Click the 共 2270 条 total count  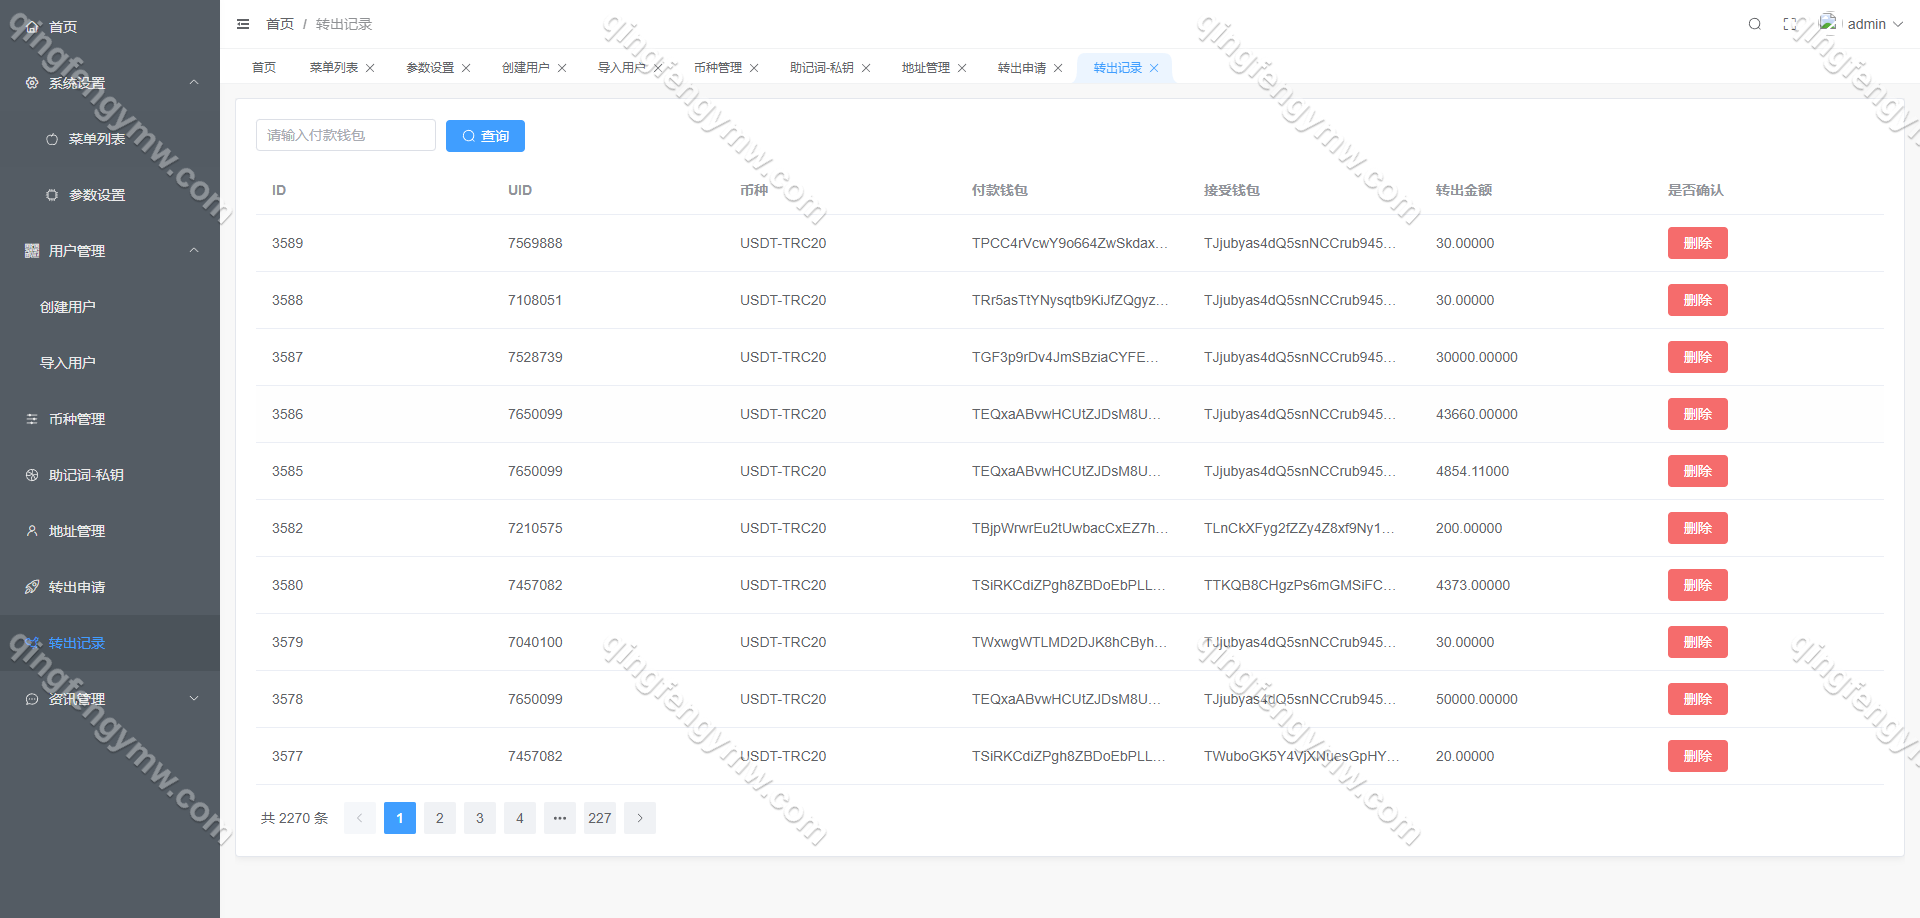tap(294, 818)
